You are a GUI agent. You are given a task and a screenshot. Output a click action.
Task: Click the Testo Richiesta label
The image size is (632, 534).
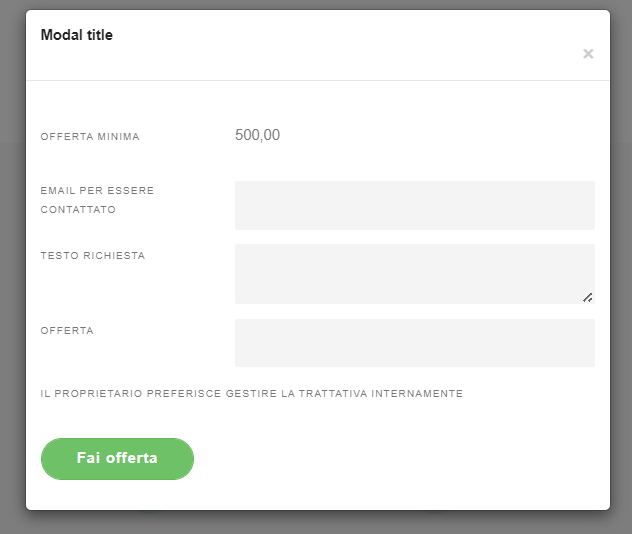[x=93, y=256]
